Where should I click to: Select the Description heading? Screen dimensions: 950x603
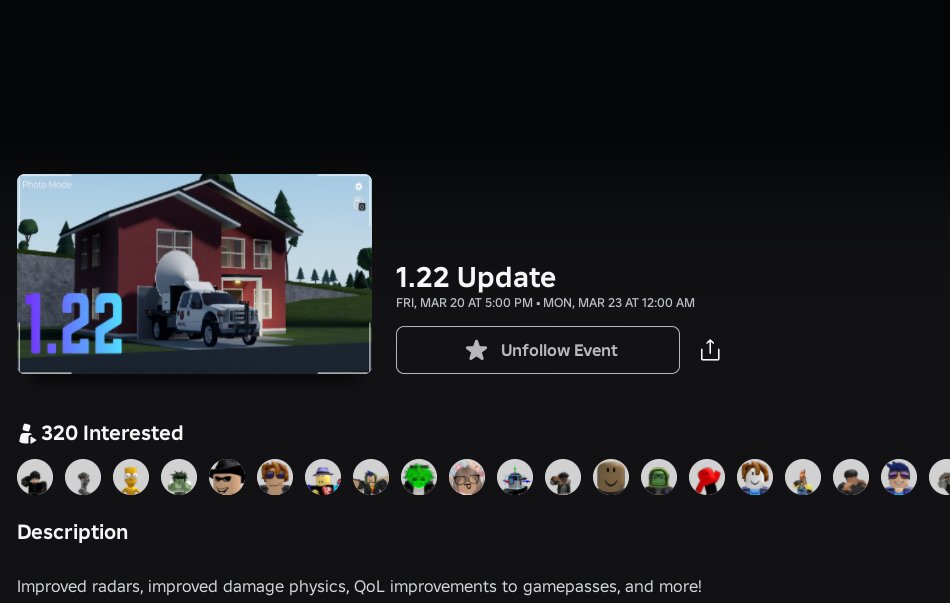73,532
